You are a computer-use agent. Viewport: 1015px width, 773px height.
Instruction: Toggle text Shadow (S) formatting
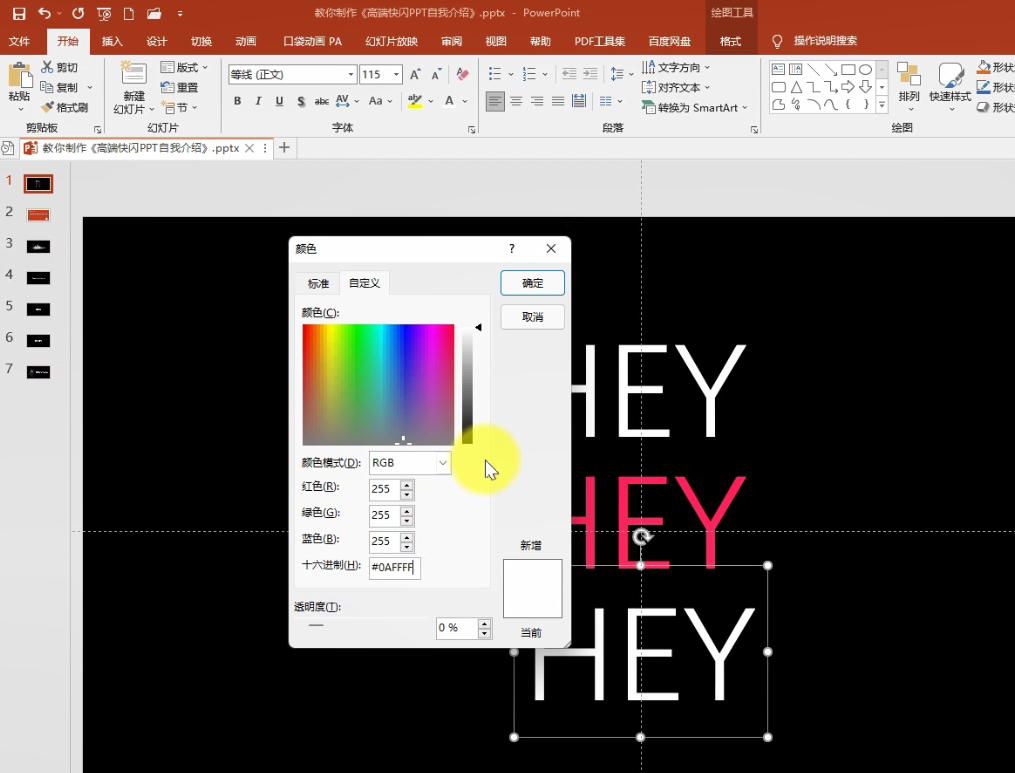point(300,101)
